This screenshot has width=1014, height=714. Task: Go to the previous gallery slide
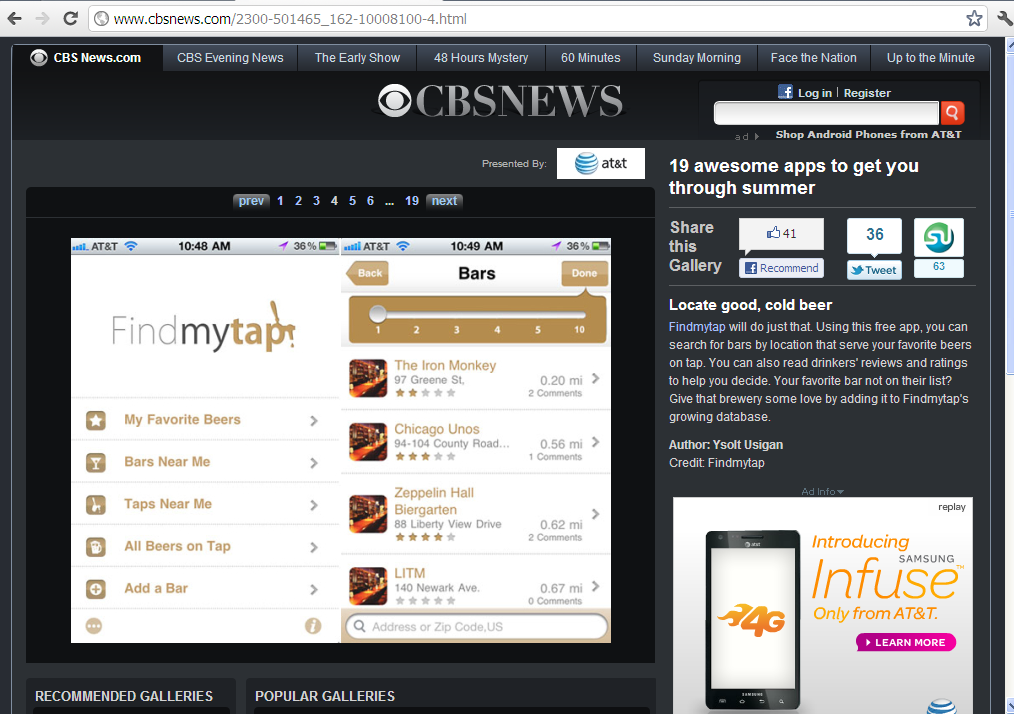point(251,200)
